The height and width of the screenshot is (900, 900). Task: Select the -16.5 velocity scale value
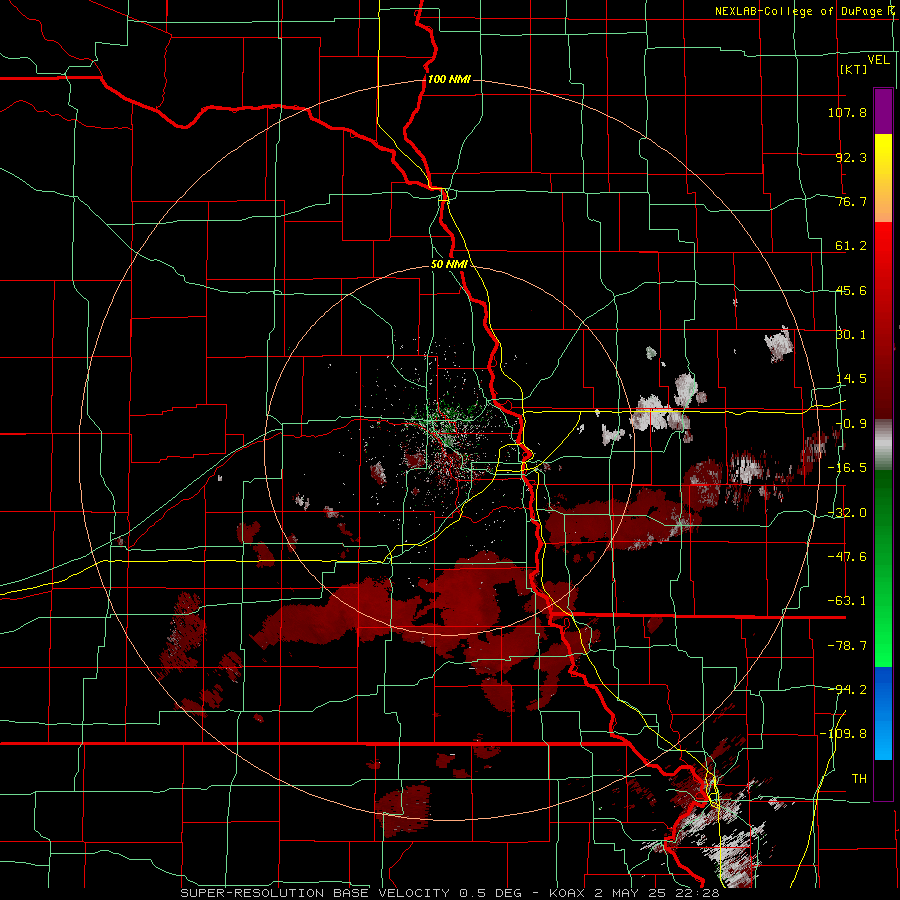(847, 468)
